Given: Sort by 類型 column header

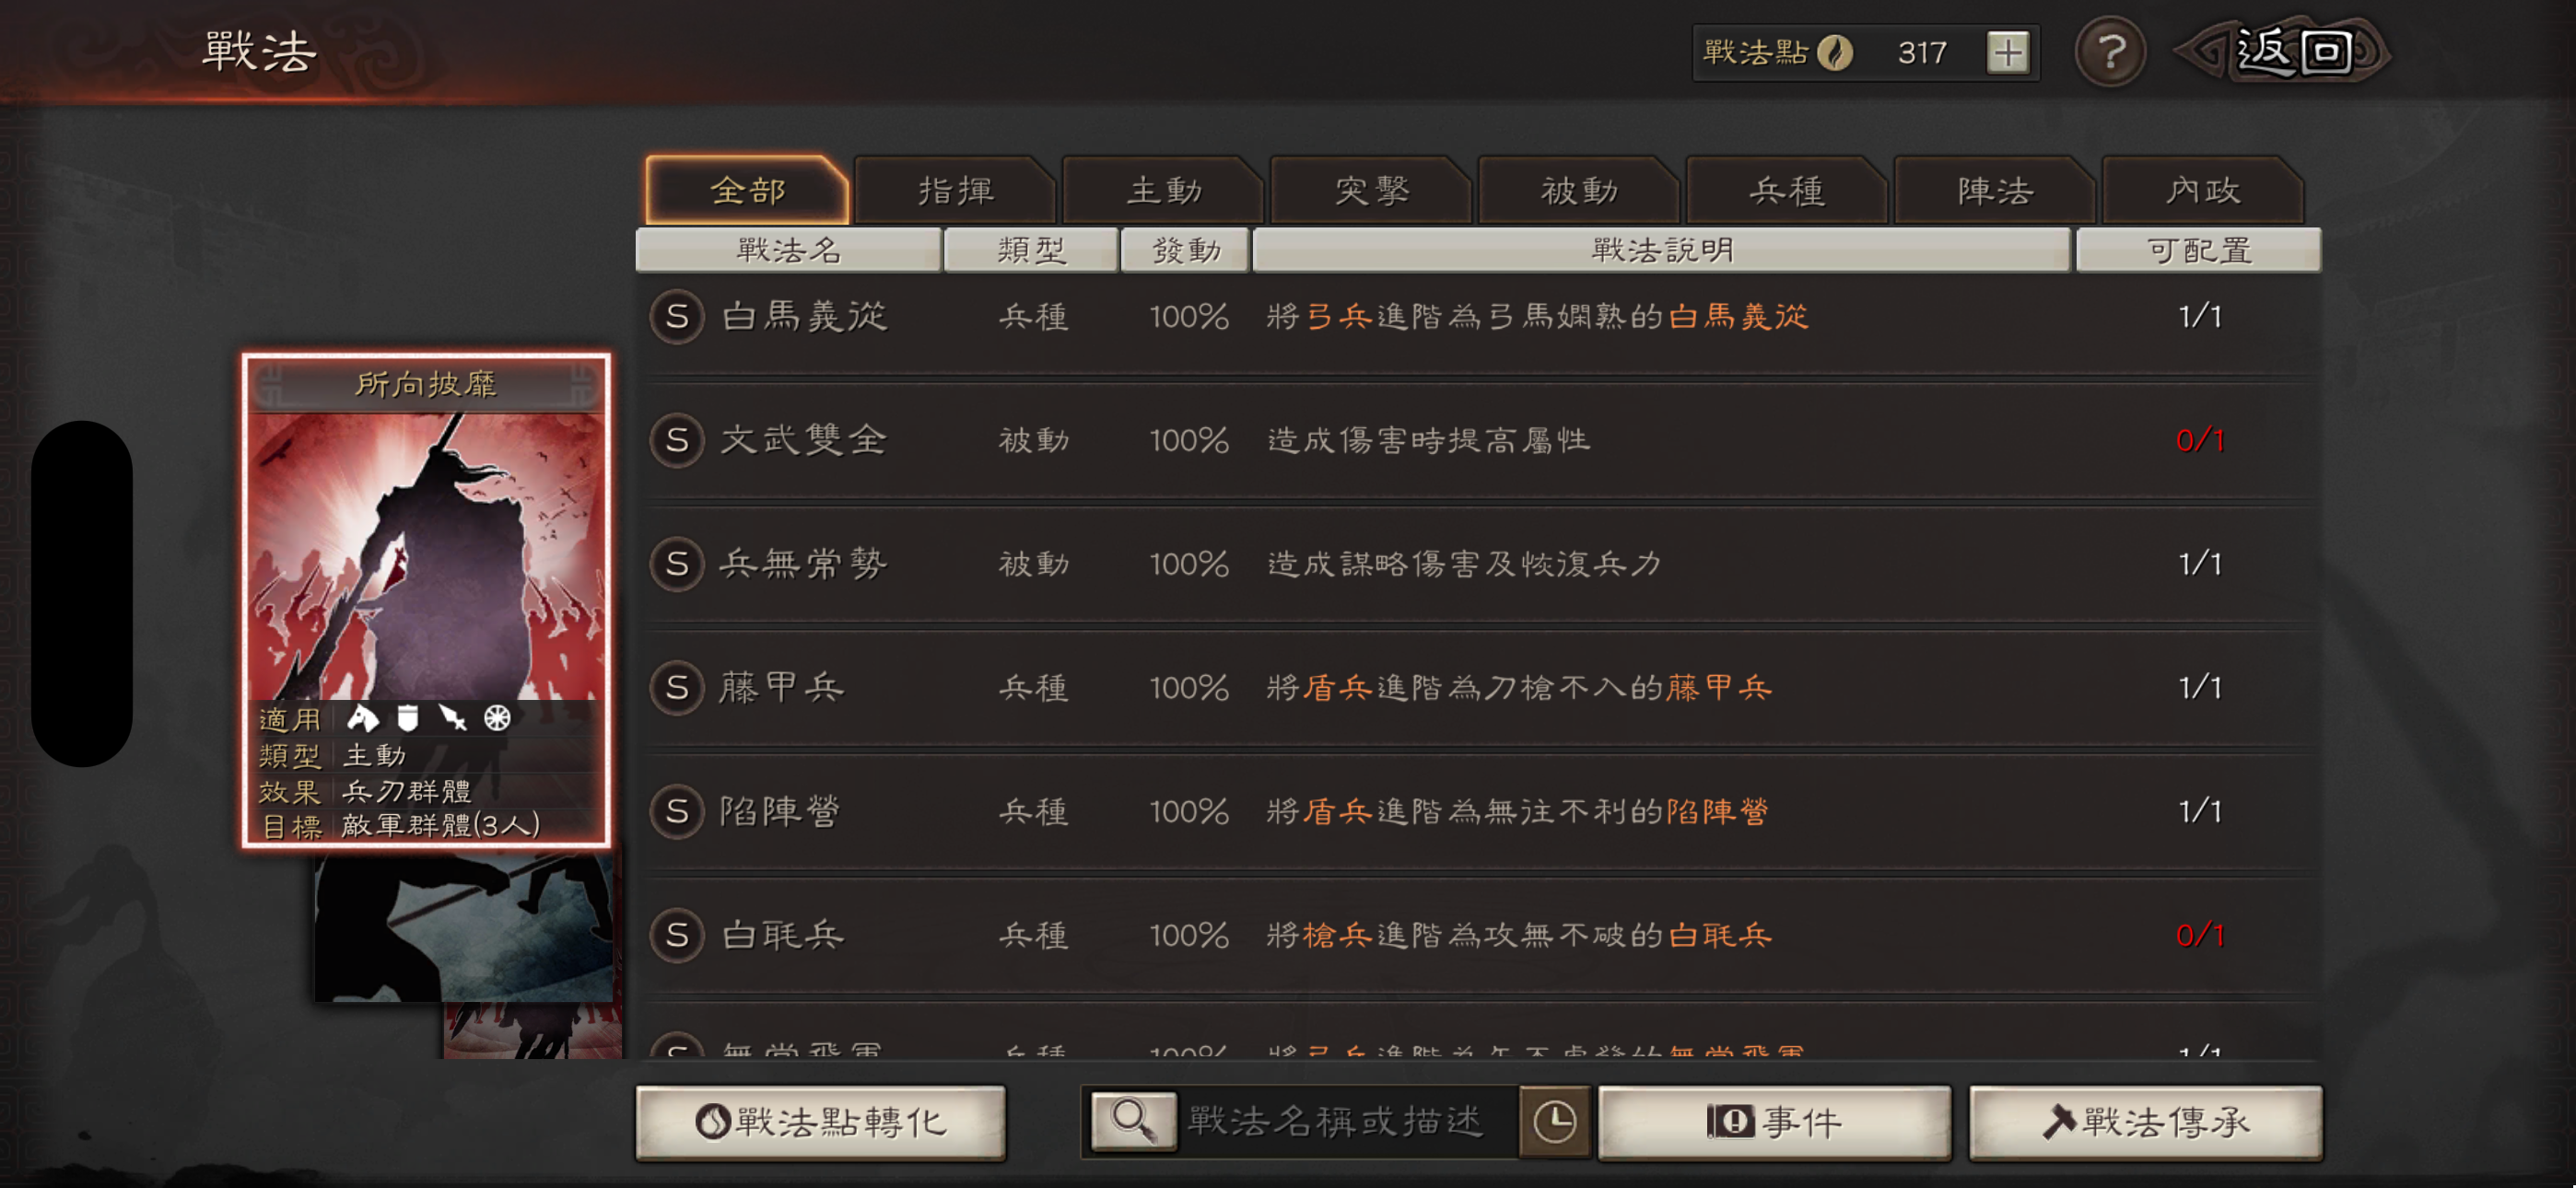Looking at the screenshot, I should (x=1031, y=250).
